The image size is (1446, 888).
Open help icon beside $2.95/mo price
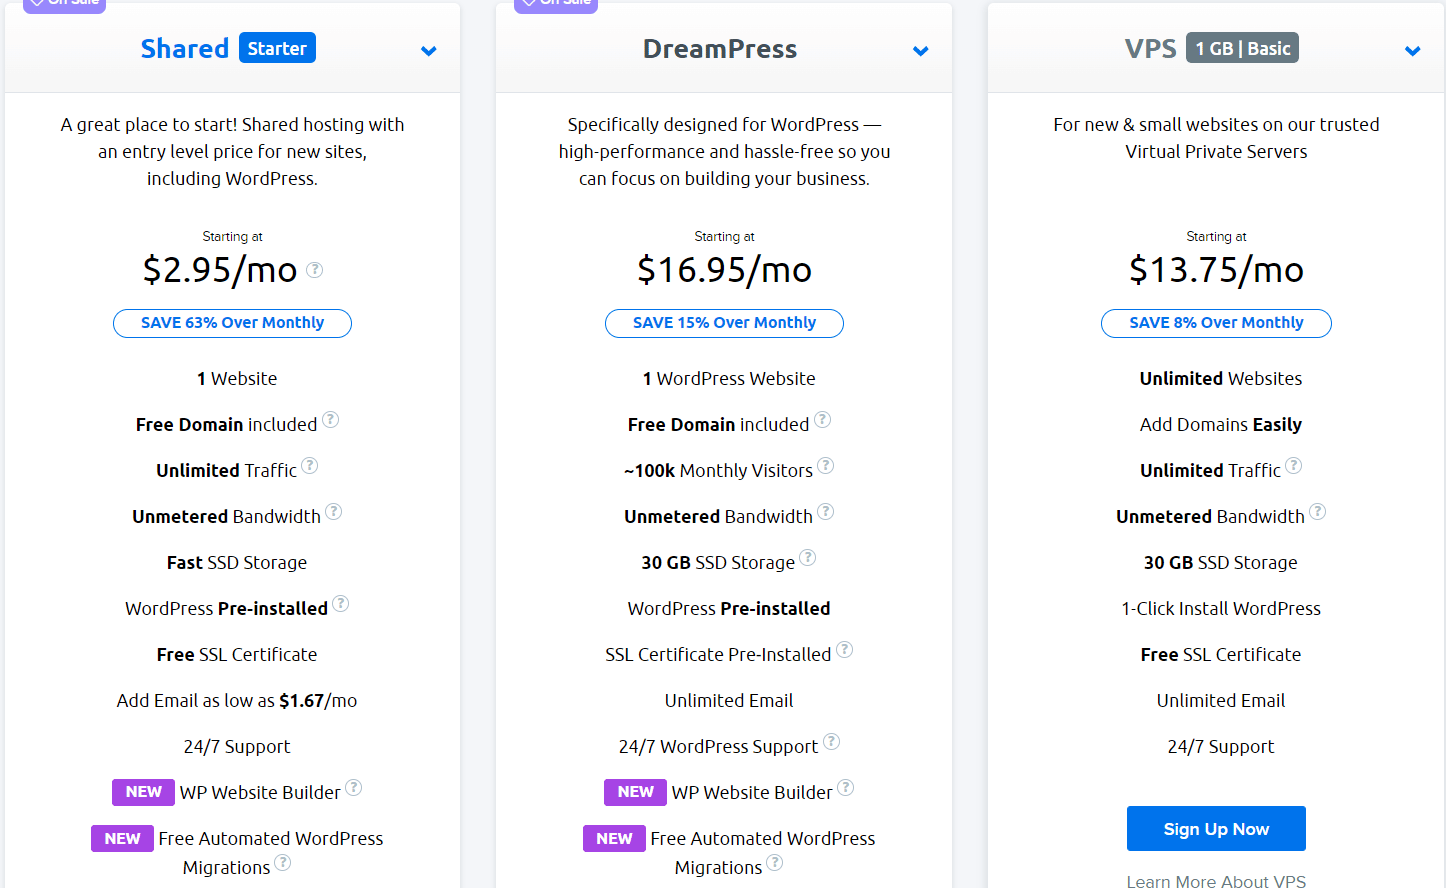314,269
